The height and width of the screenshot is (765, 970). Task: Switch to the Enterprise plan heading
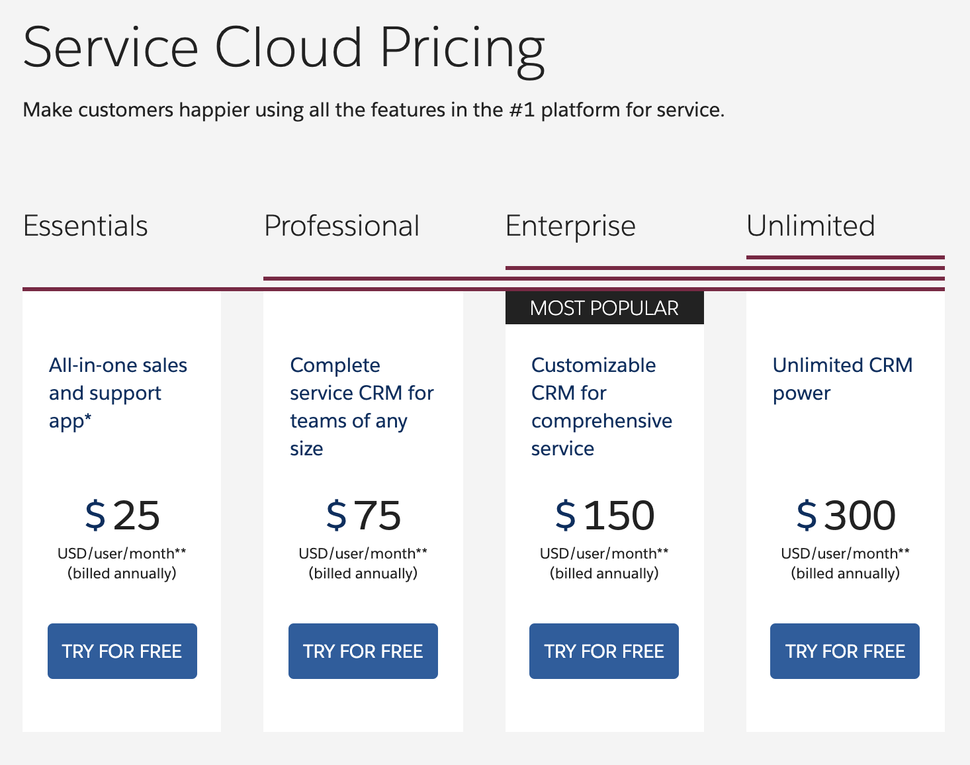(x=570, y=226)
